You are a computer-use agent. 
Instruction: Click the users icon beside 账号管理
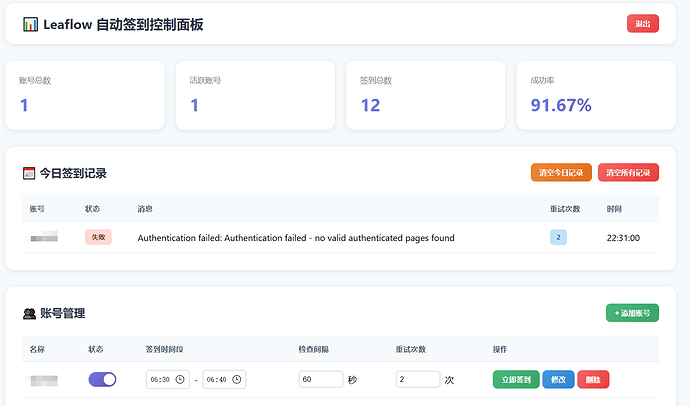[29, 314]
